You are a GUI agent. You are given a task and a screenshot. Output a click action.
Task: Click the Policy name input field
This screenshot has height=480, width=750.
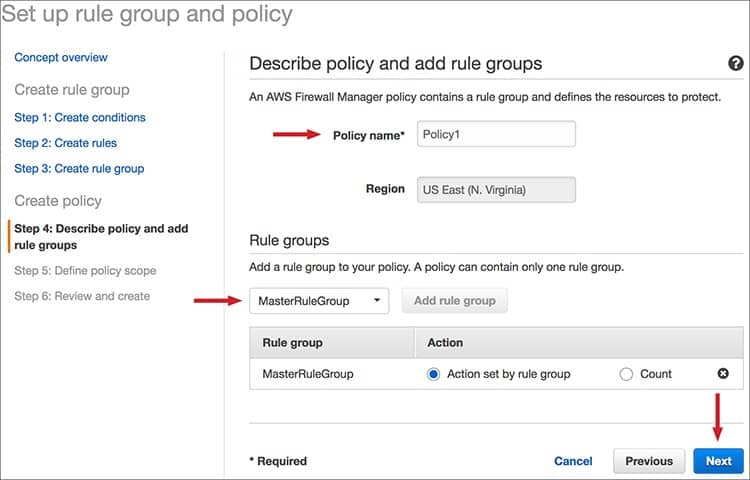[496, 134]
